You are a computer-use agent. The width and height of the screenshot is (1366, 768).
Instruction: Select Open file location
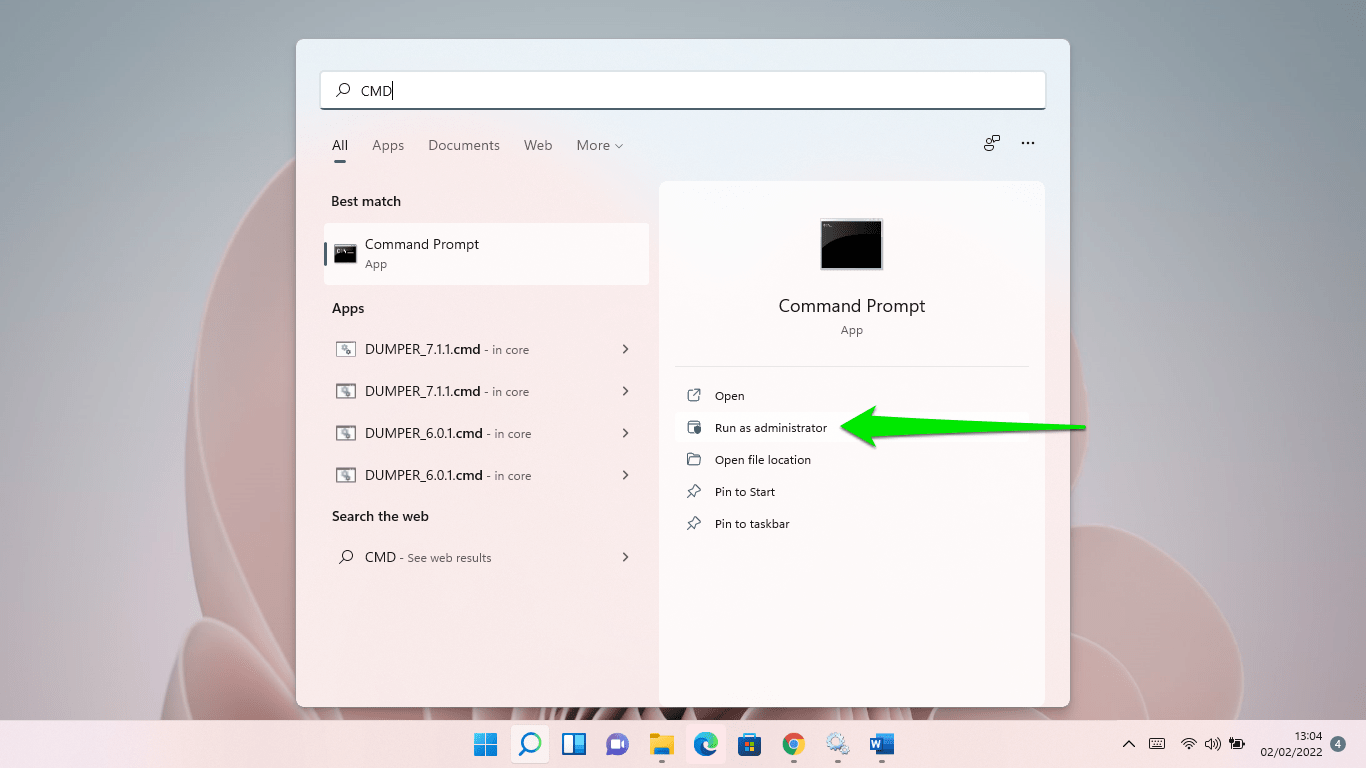click(762, 460)
